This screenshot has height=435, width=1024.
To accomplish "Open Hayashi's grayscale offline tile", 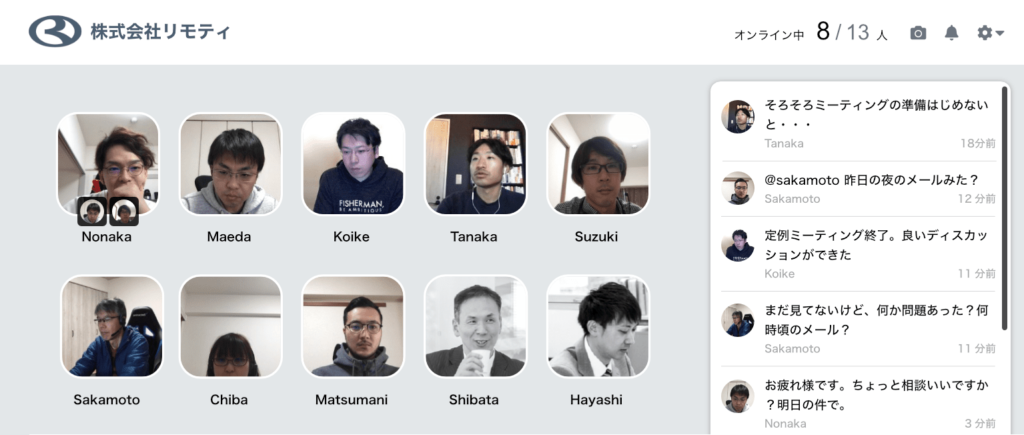I will [x=598, y=326].
